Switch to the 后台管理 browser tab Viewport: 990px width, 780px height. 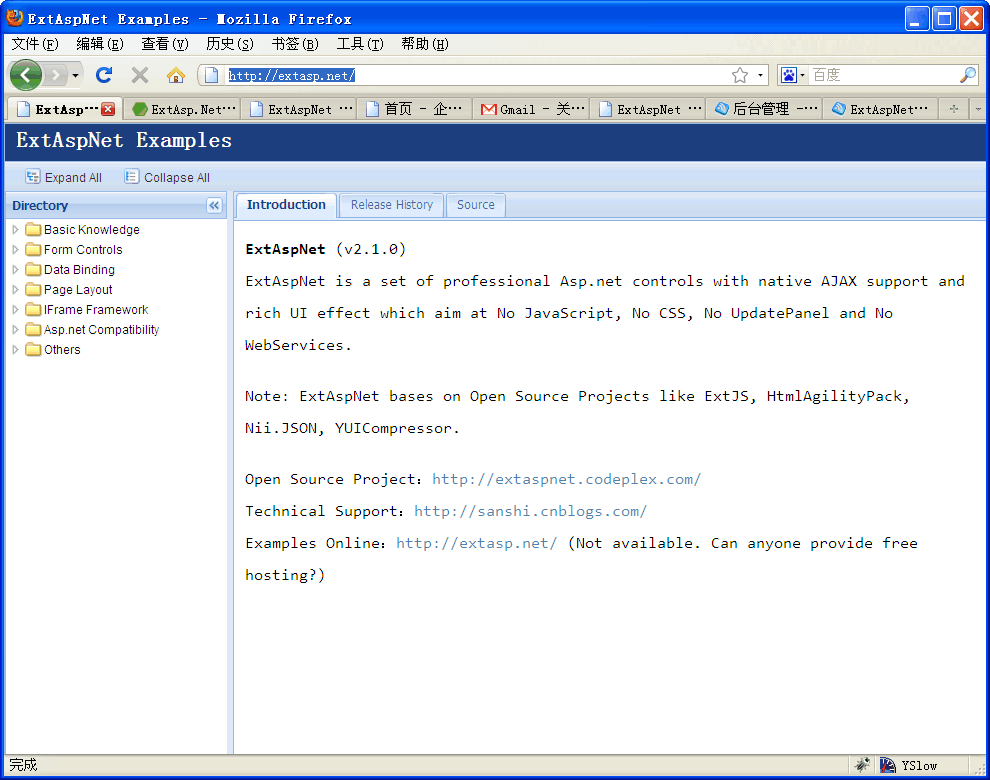click(x=764, y=109)
